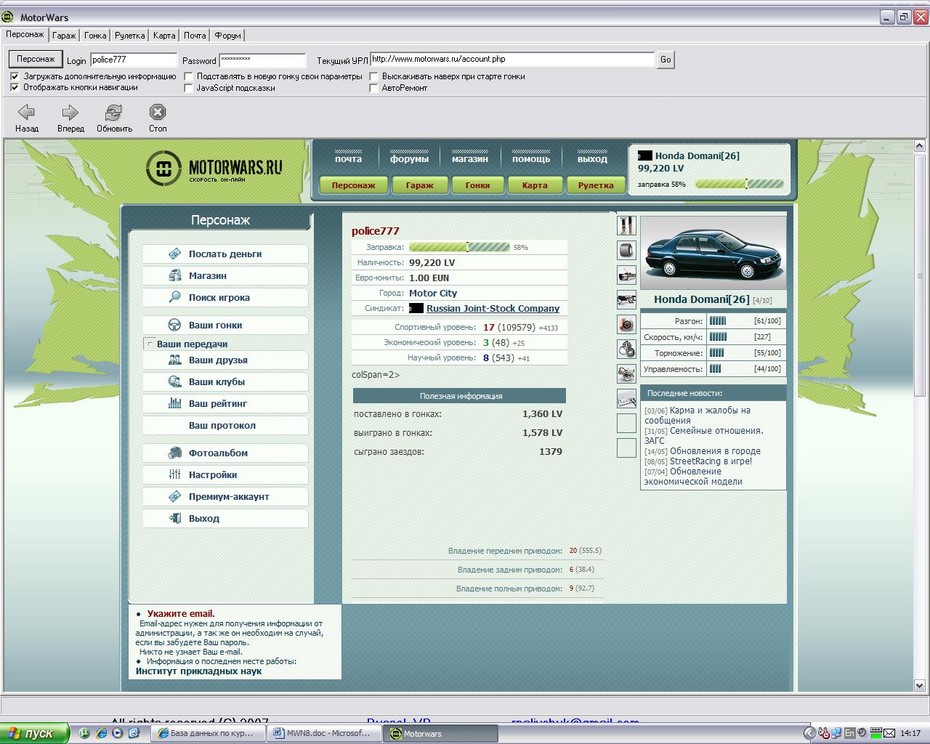
Task: Open Ваши клубы in sidebar
Action: tap(225, 382)
